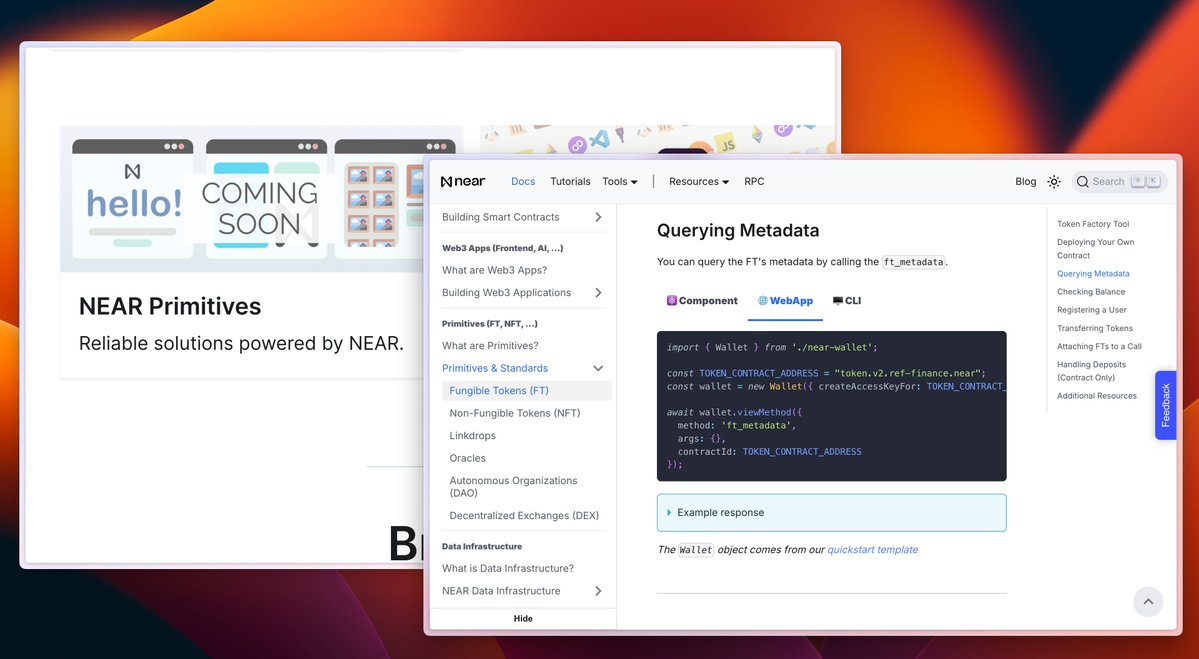
Task: Hide the sidebar with Hide button
Action: (523, 619)
